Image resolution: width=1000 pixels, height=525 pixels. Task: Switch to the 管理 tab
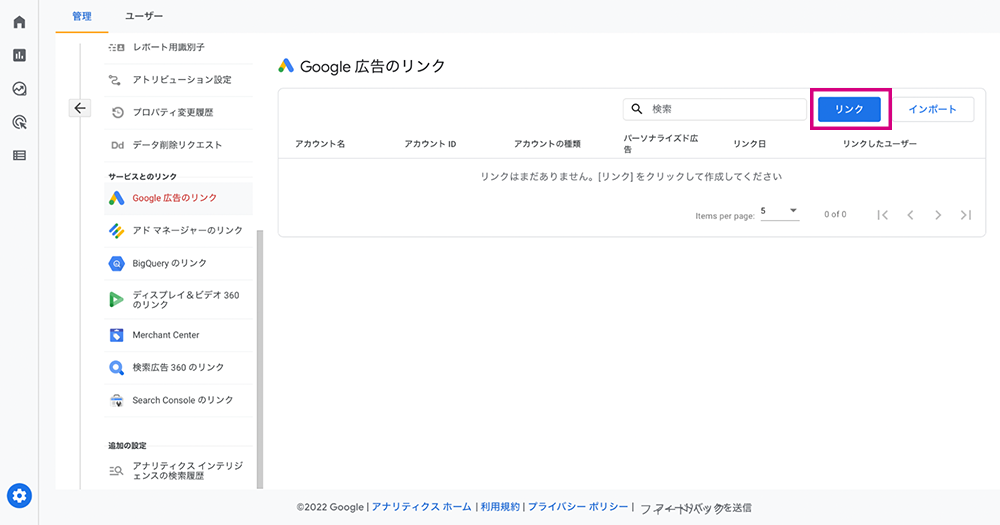[82, 16]
